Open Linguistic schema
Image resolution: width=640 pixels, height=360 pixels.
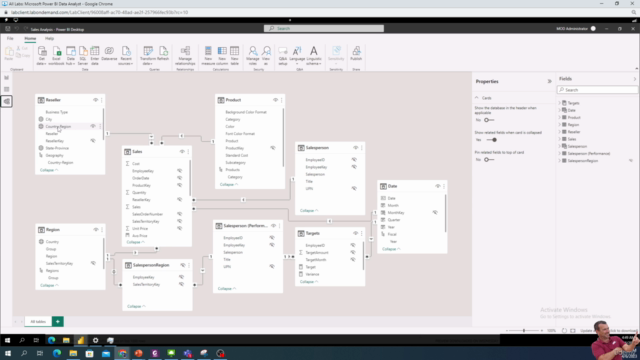tap(313, 56)
